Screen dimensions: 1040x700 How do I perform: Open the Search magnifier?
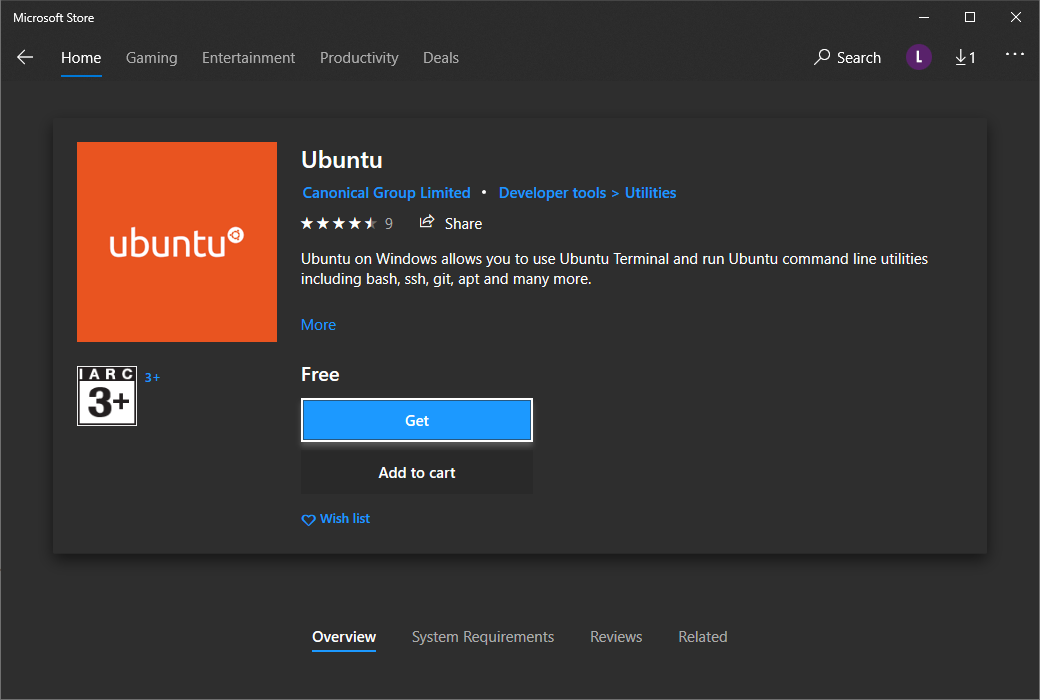(x=822, y=57)
